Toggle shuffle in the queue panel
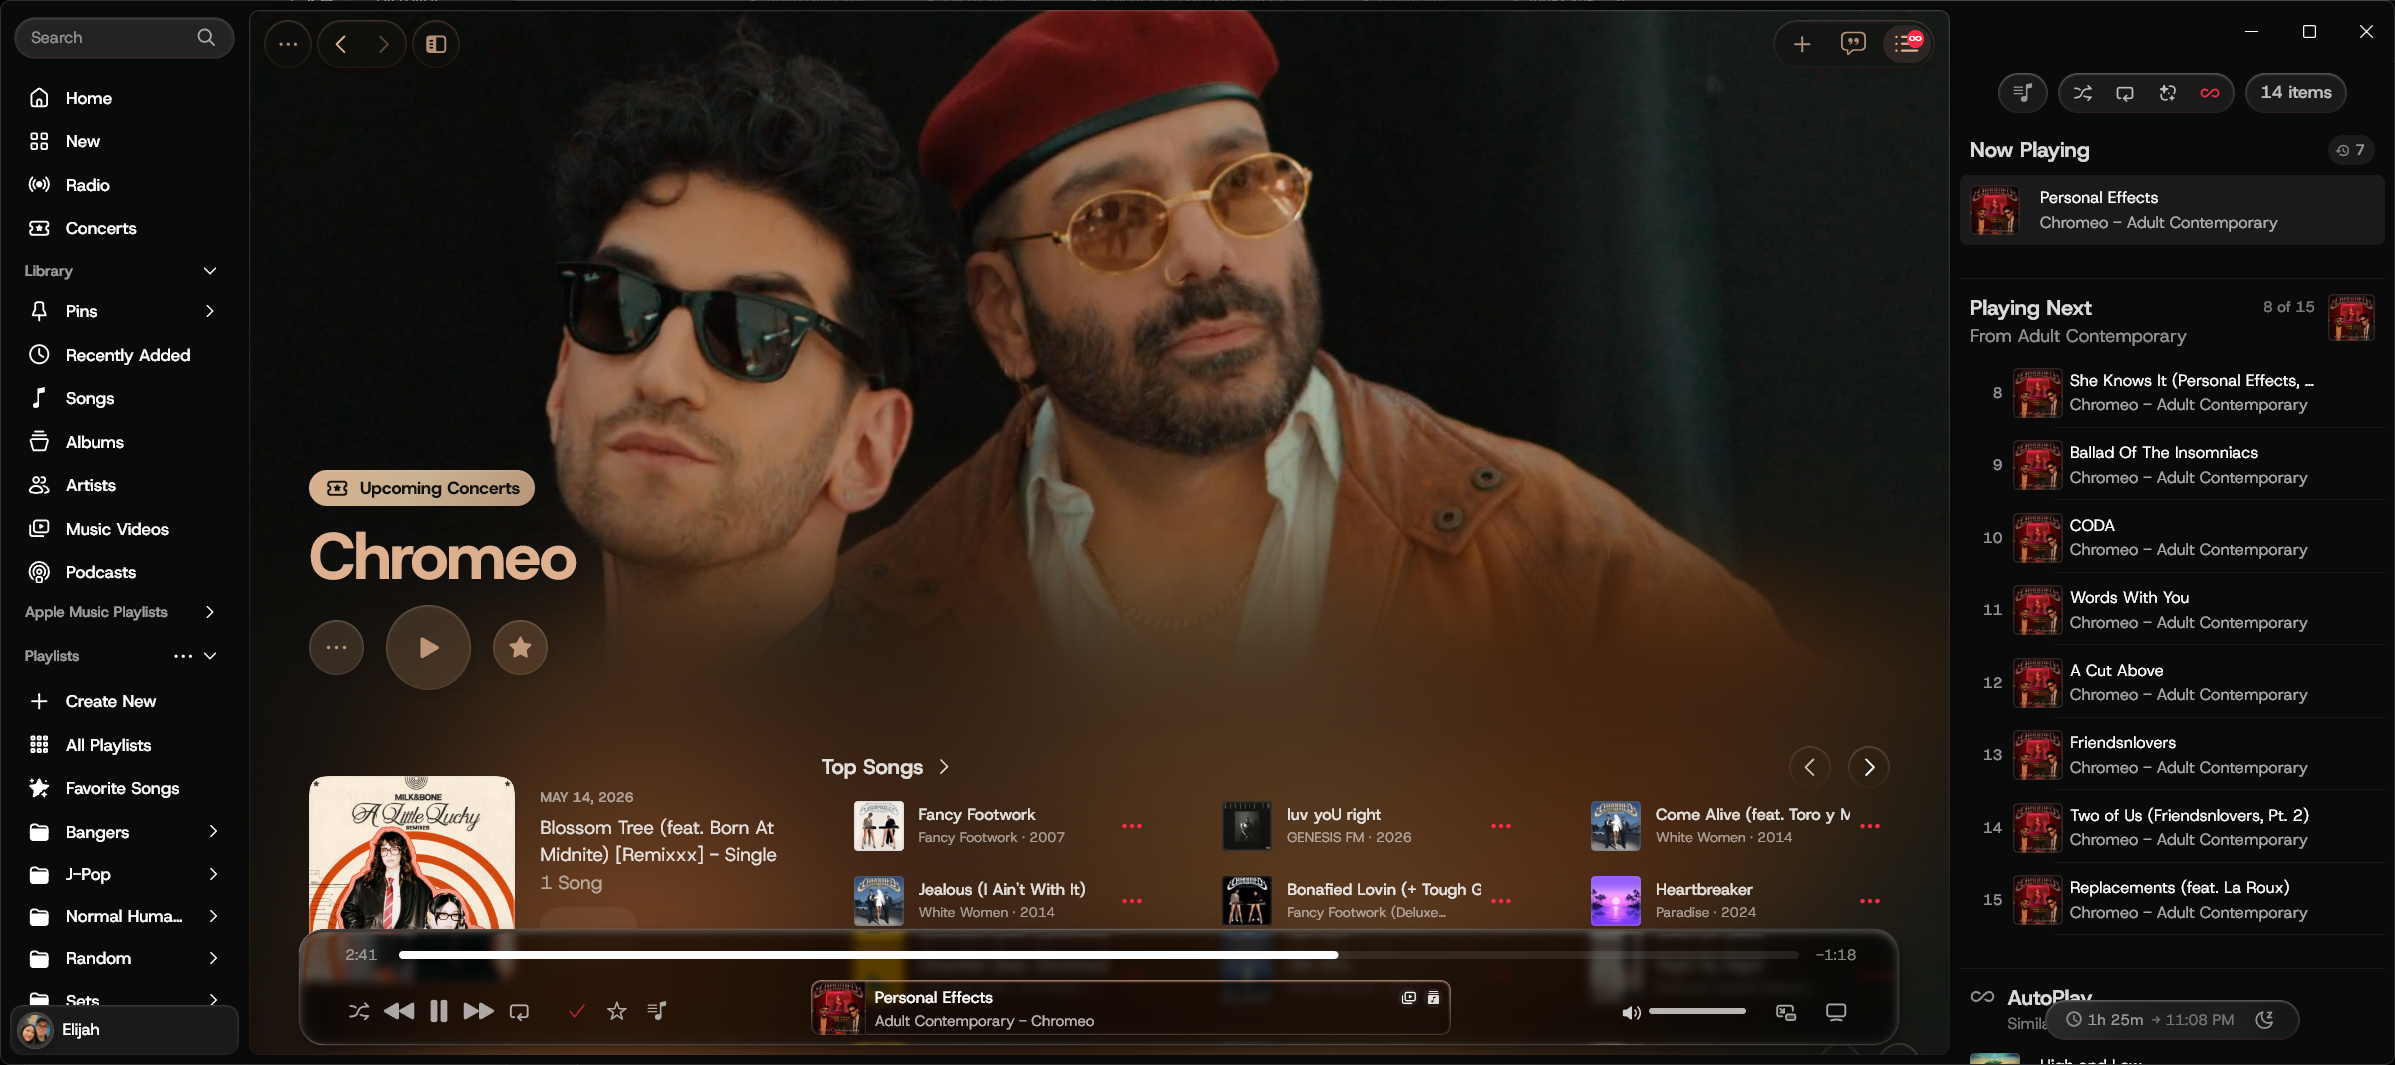2395x1065 pixels. tap(2083, 93)
